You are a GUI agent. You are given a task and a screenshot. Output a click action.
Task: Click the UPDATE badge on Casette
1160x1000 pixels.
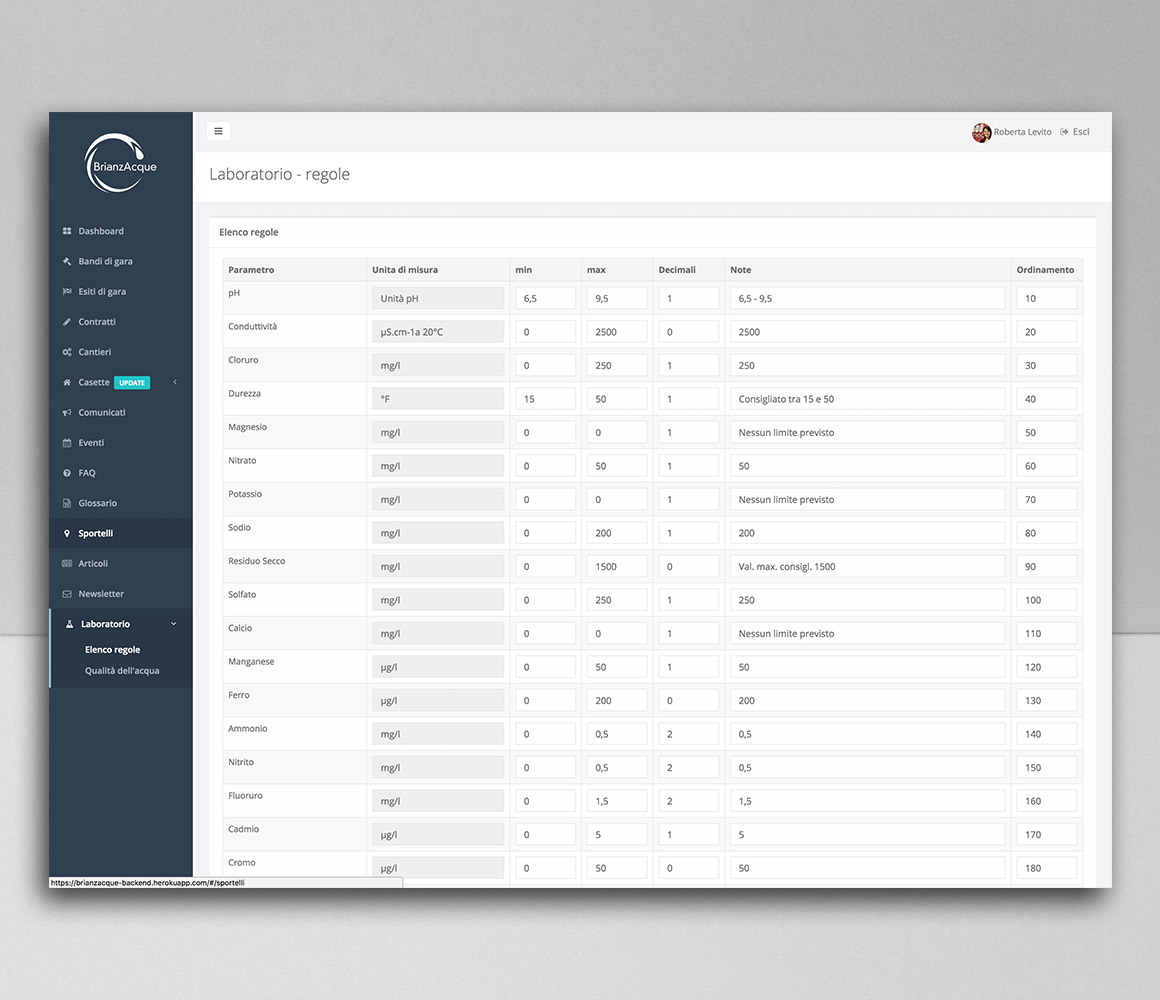click(131, 382)
